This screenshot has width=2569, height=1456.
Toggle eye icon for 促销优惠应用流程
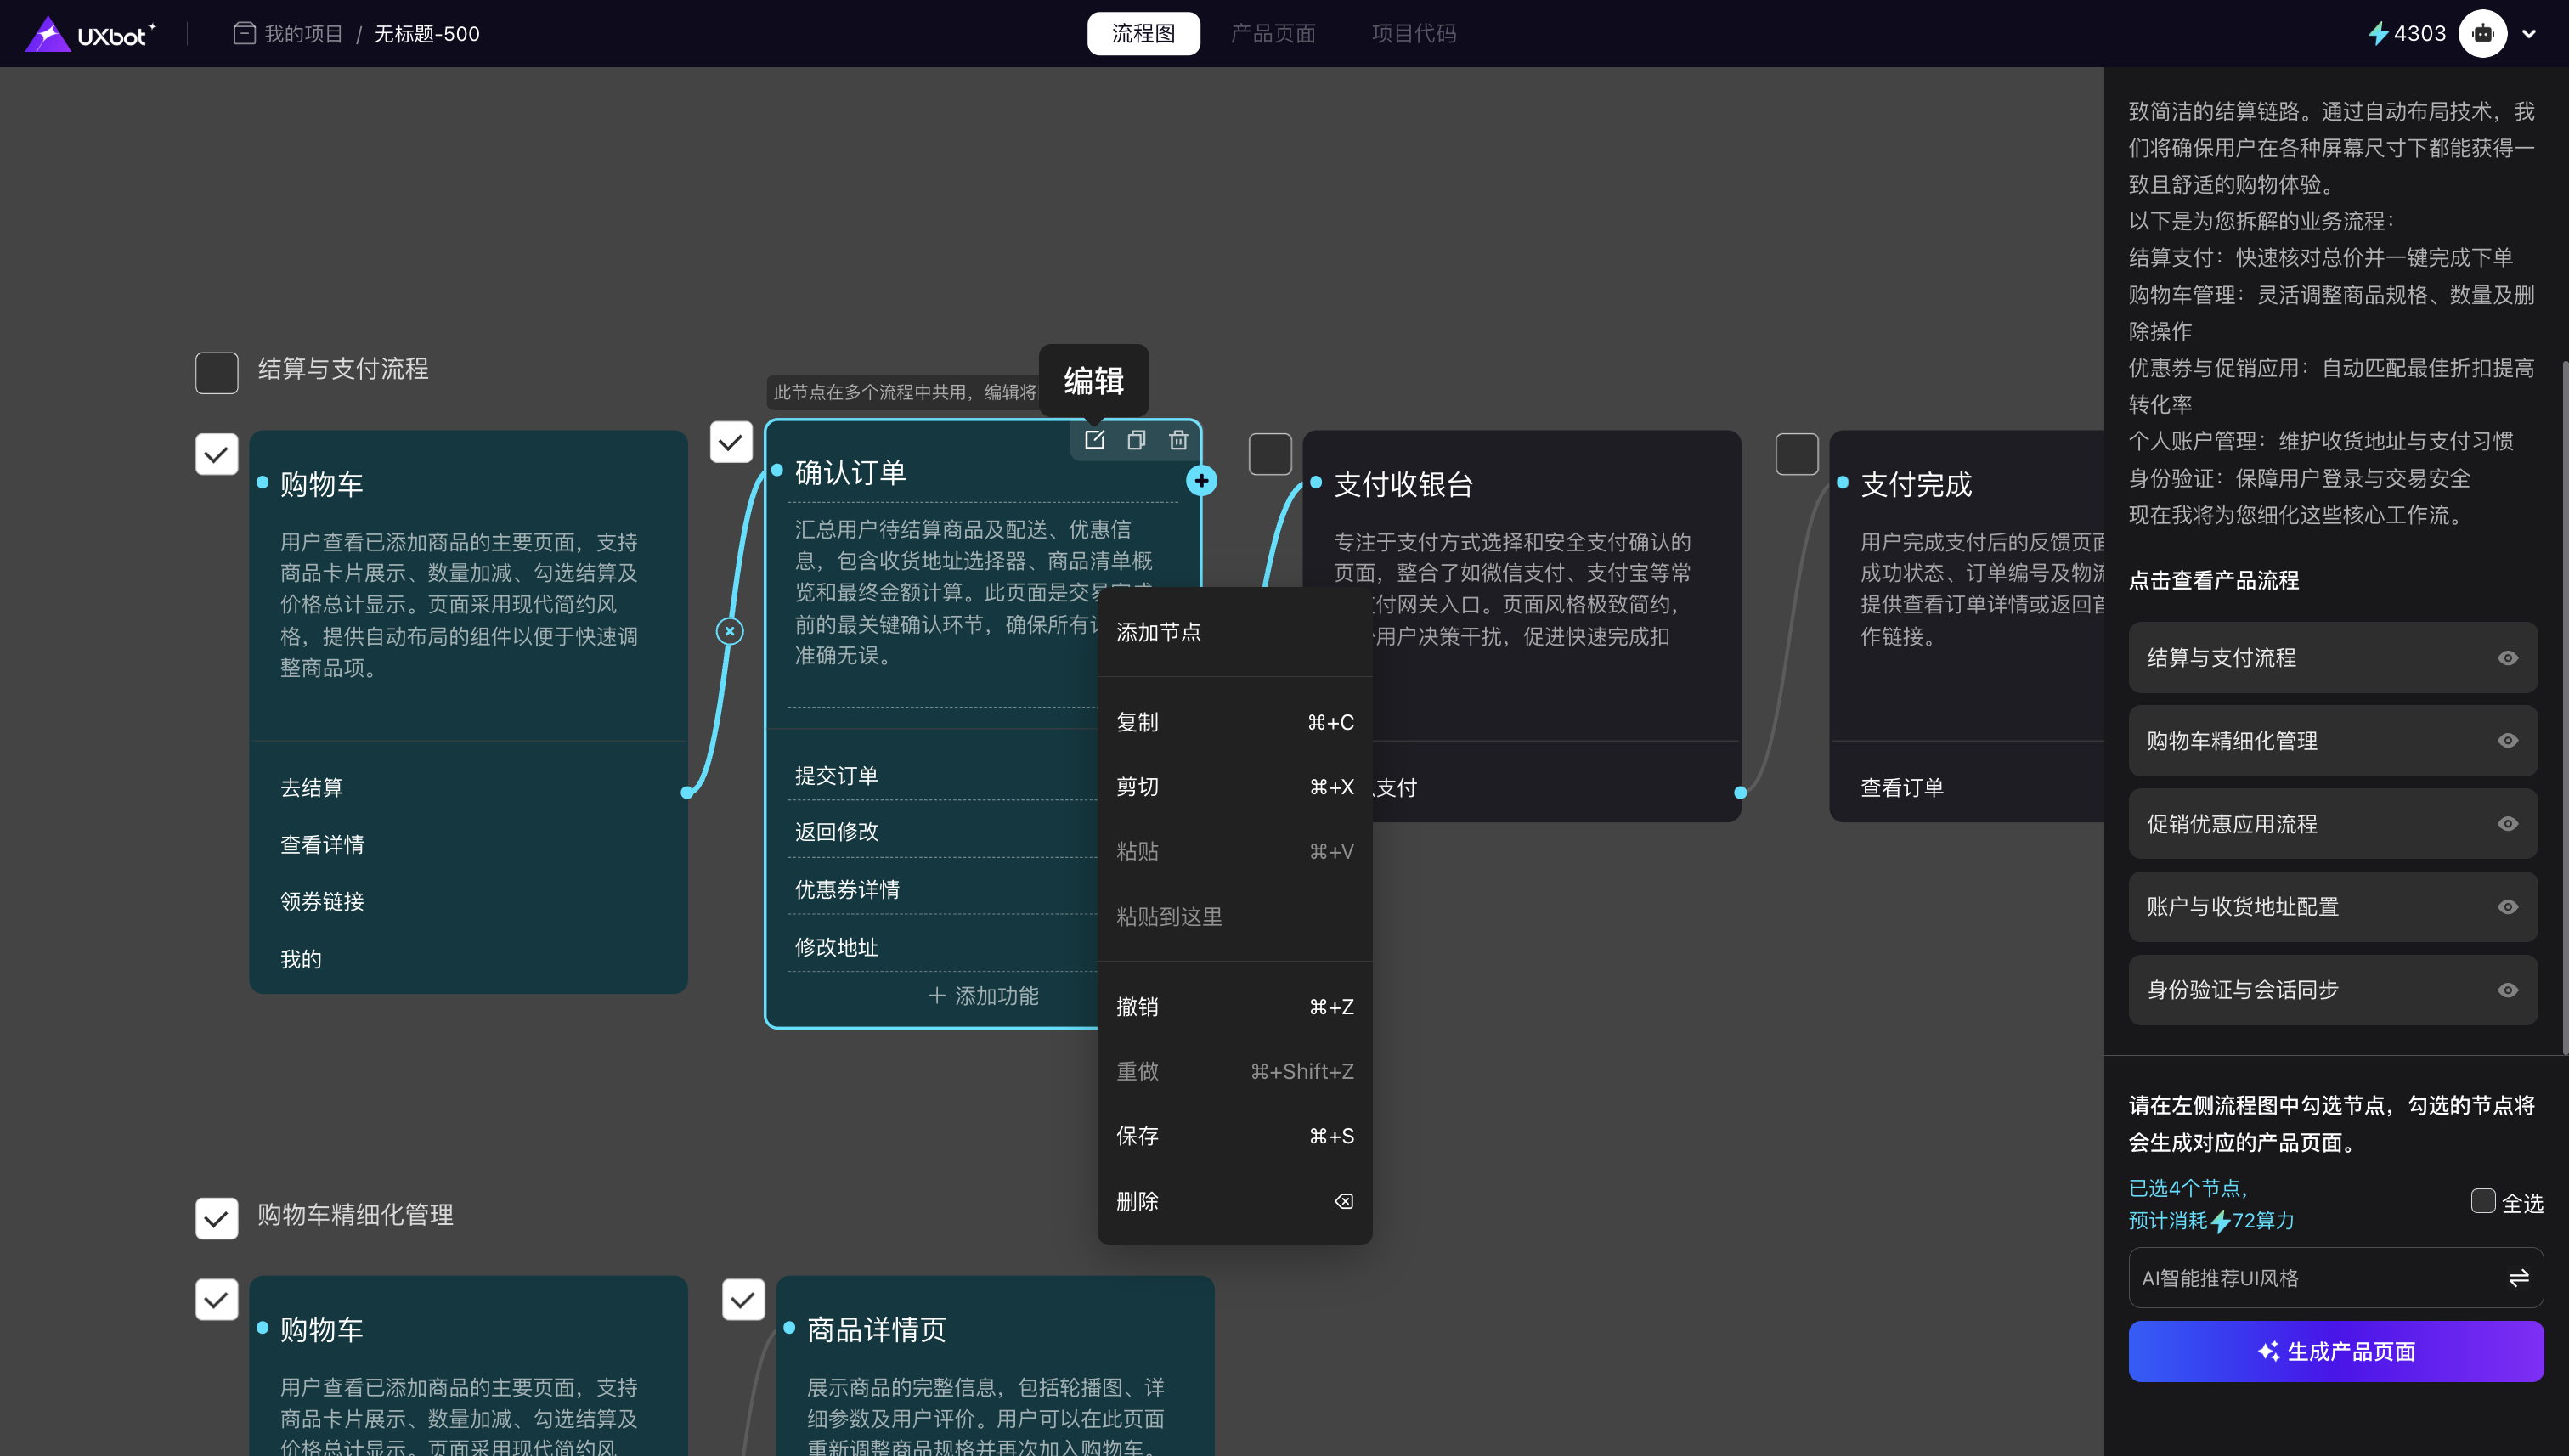(2507, 824)
